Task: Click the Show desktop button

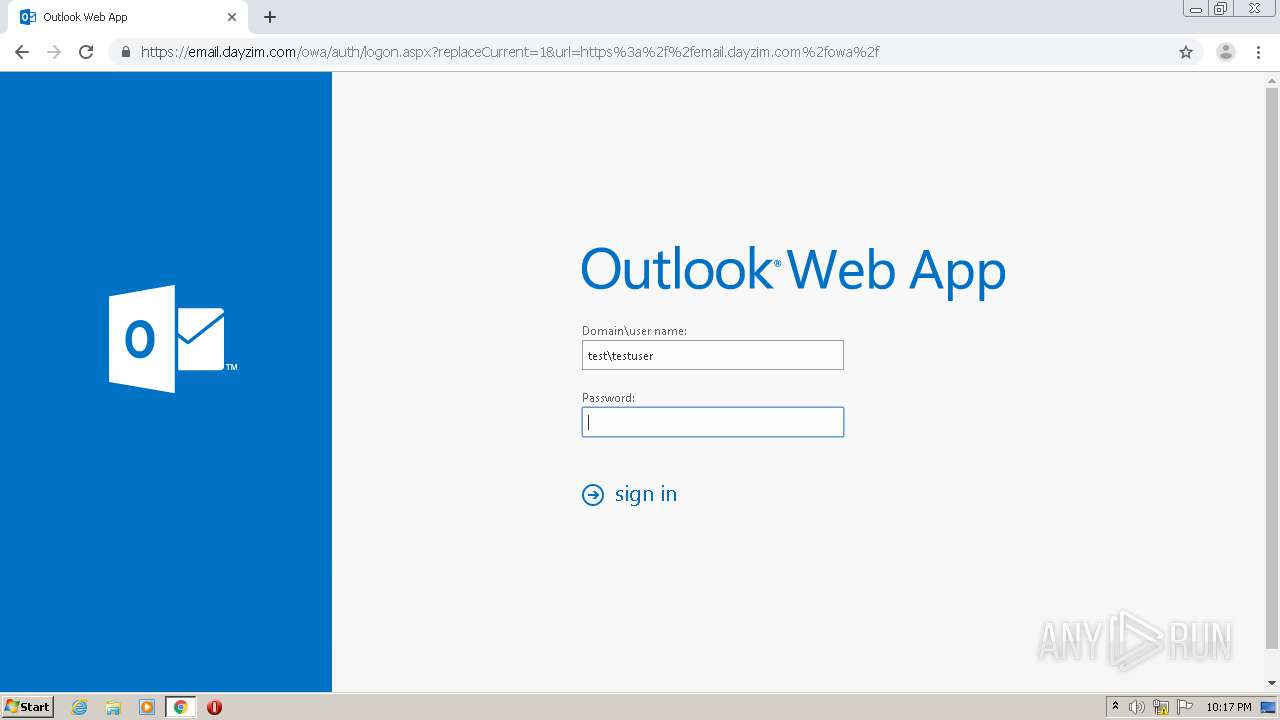Action: [1269, 707]
